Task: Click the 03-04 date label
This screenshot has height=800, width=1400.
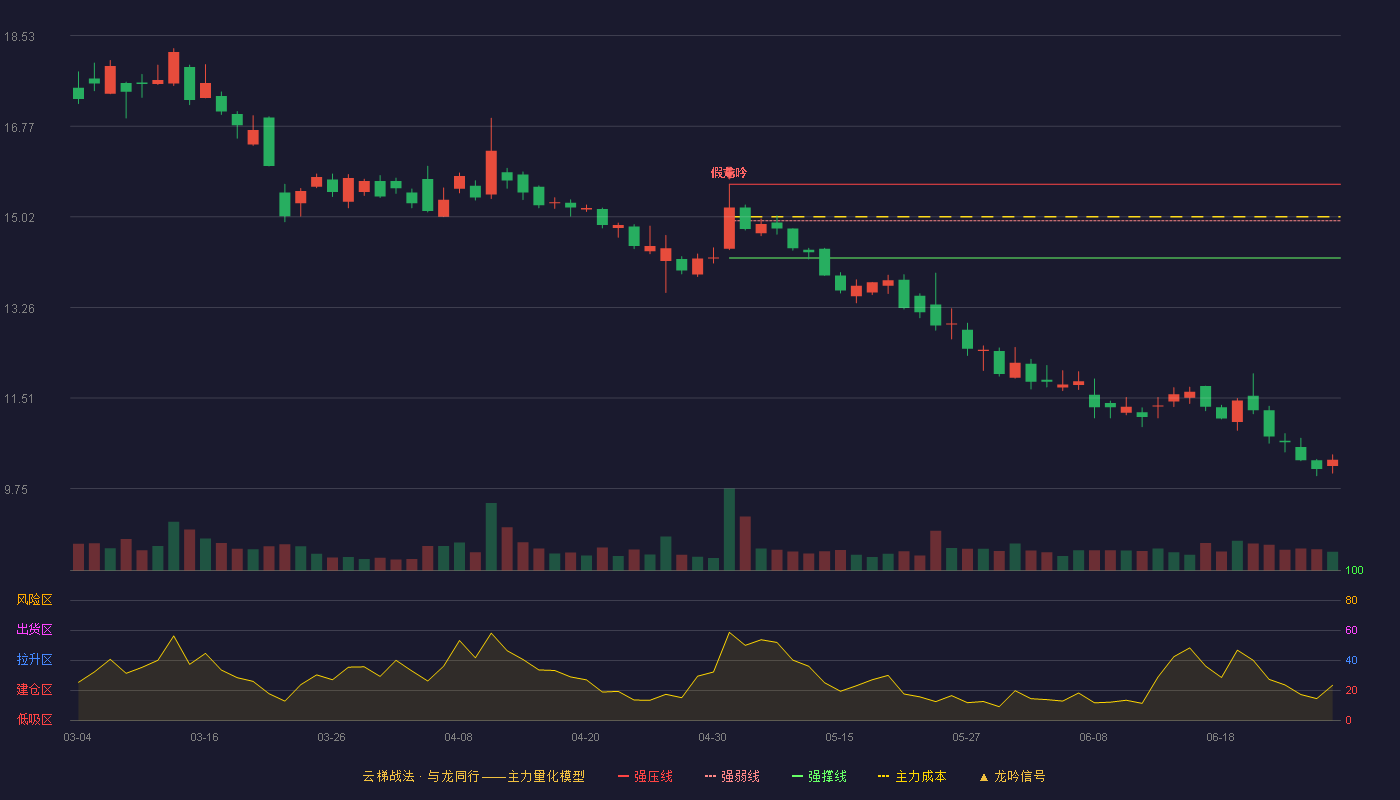Action: pyautogui.click(x=78, y=737)
